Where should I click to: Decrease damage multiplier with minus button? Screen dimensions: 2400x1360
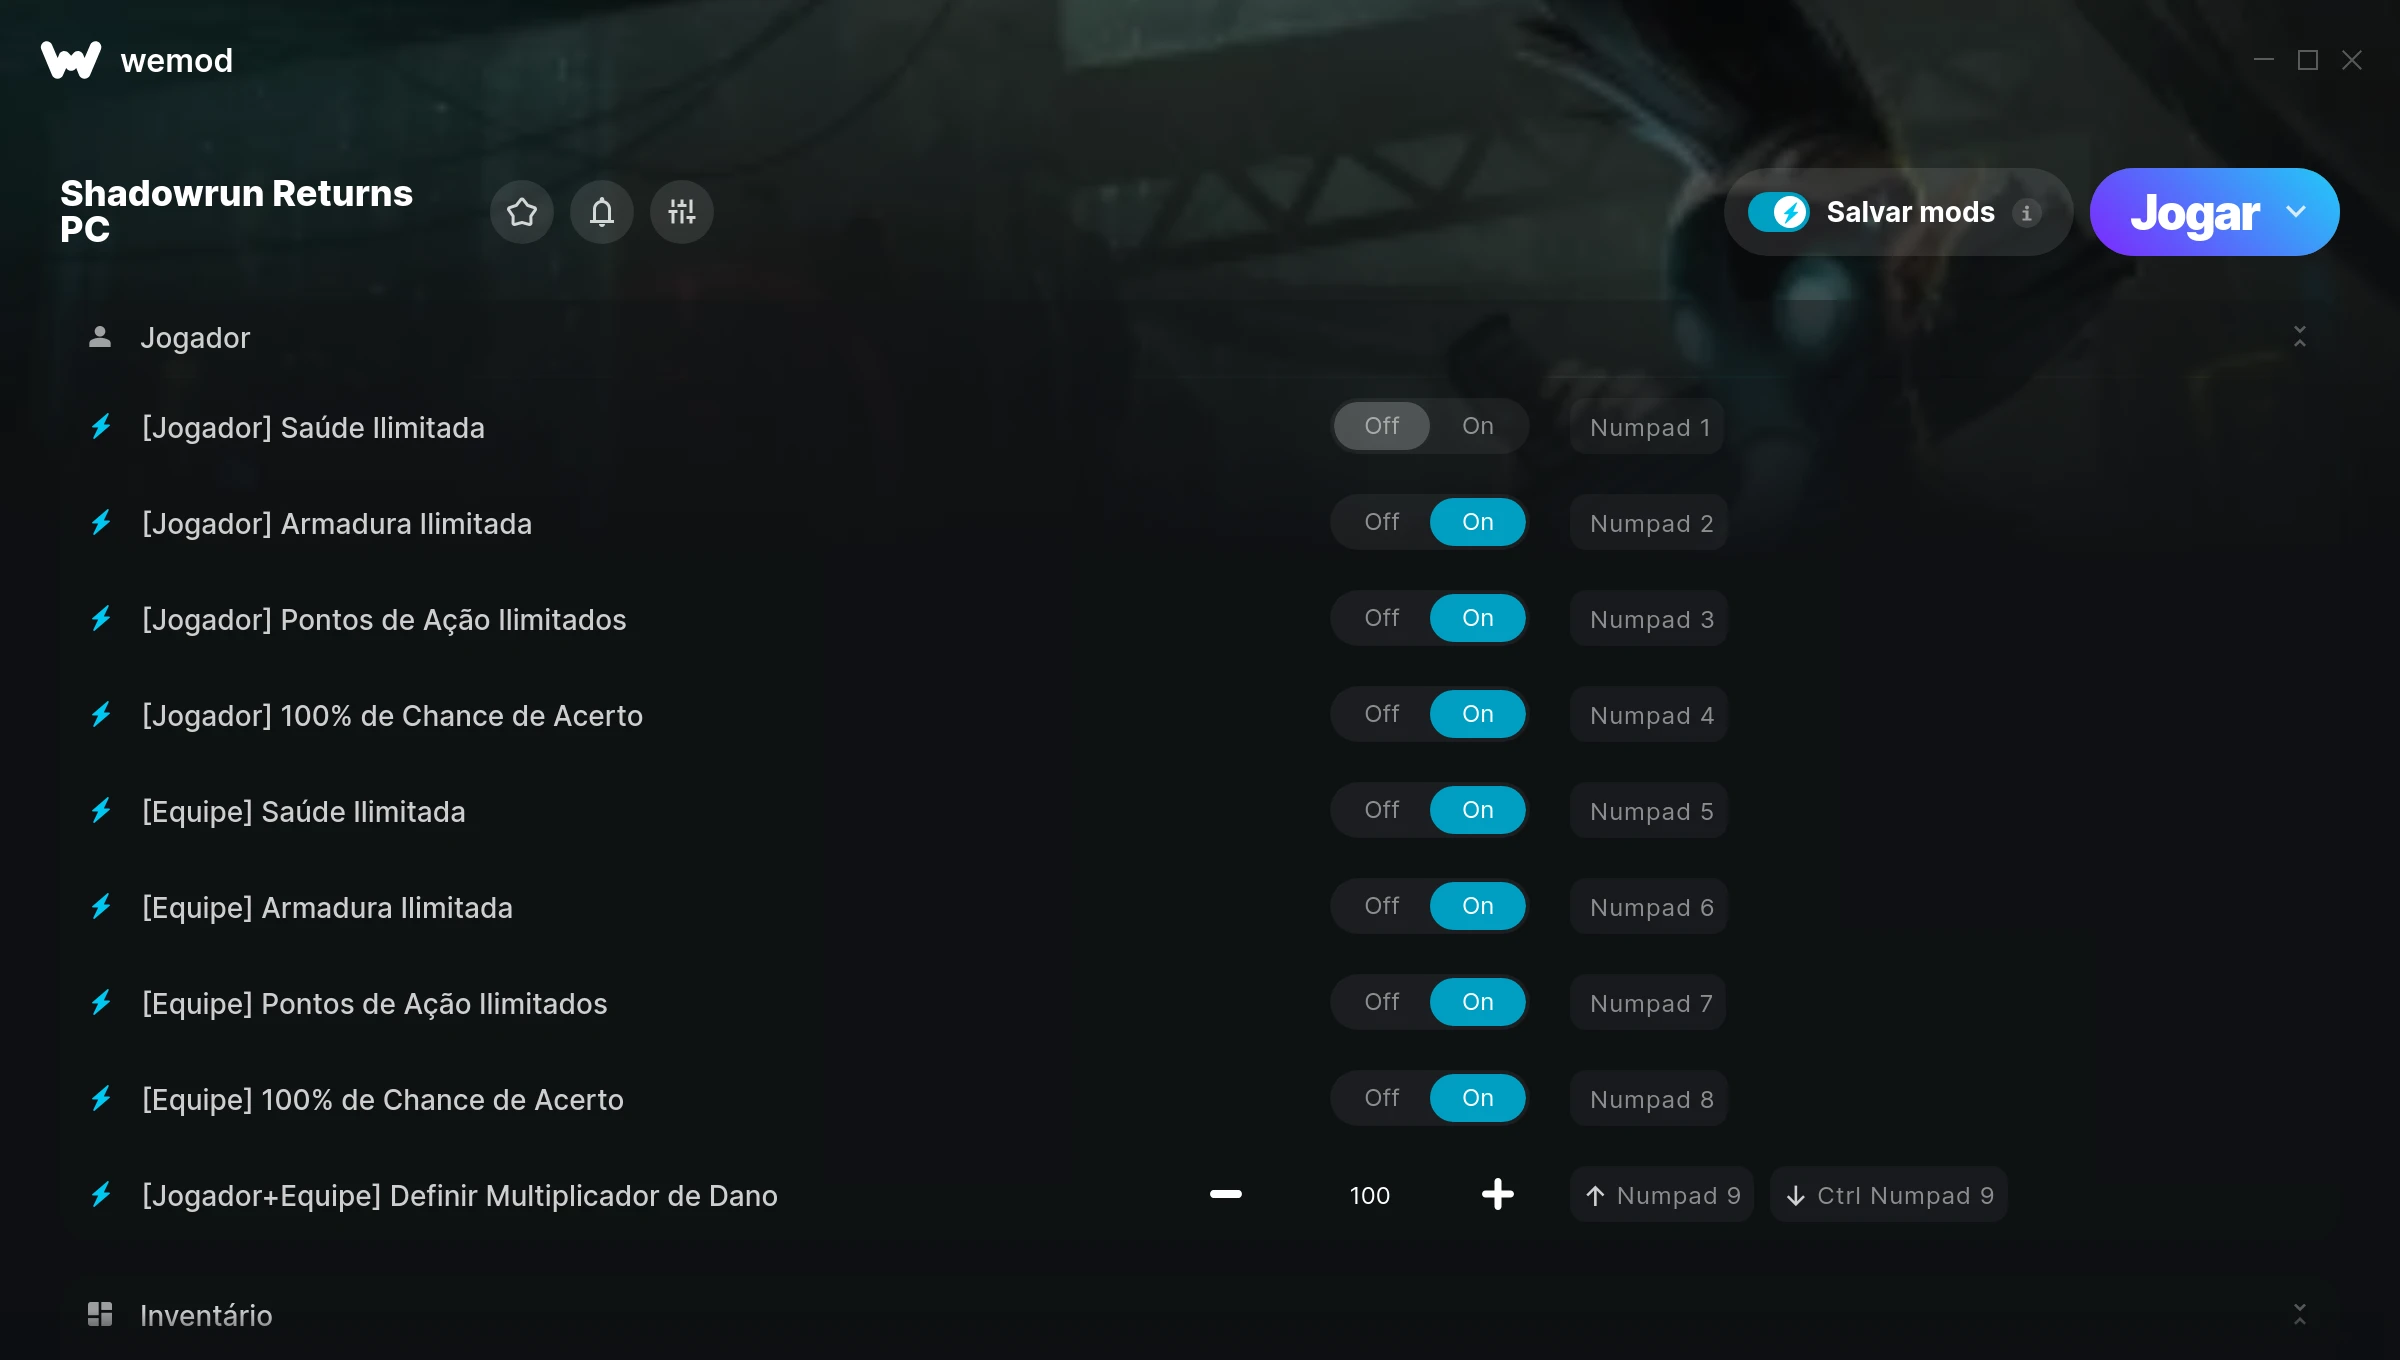pos(1226,1194)
